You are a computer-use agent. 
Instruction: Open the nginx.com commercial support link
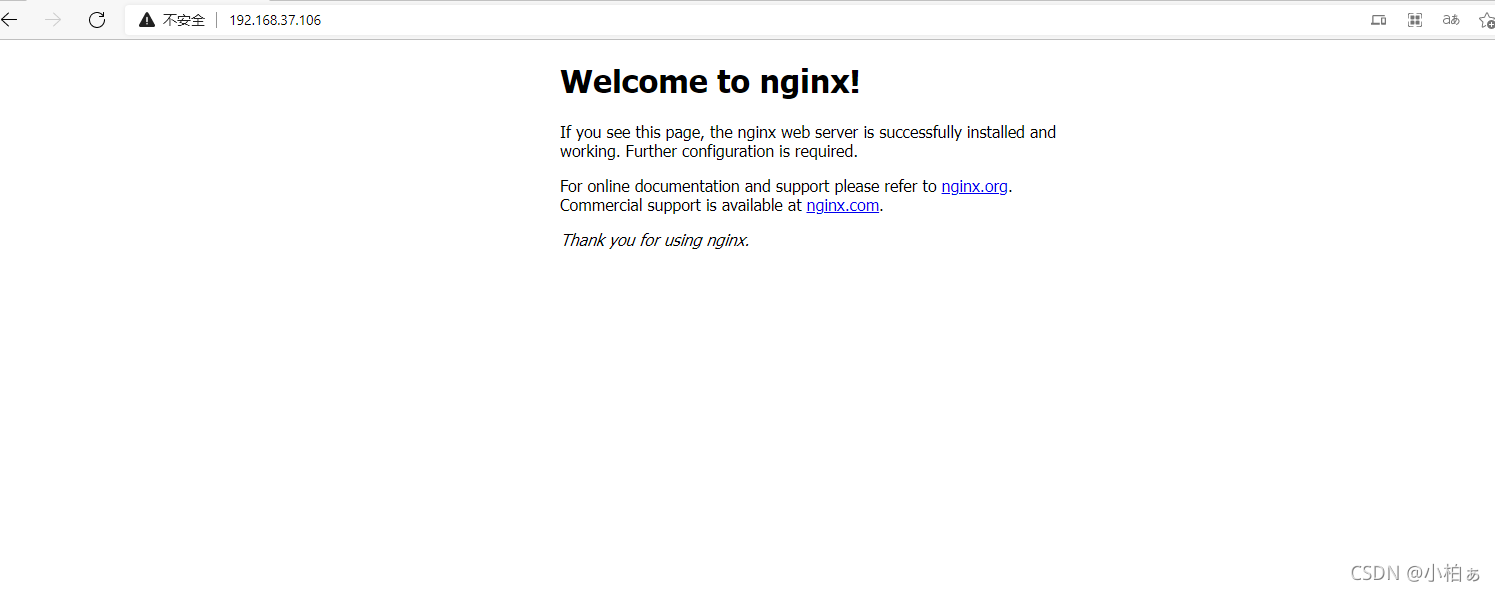(x=842, y=206)
